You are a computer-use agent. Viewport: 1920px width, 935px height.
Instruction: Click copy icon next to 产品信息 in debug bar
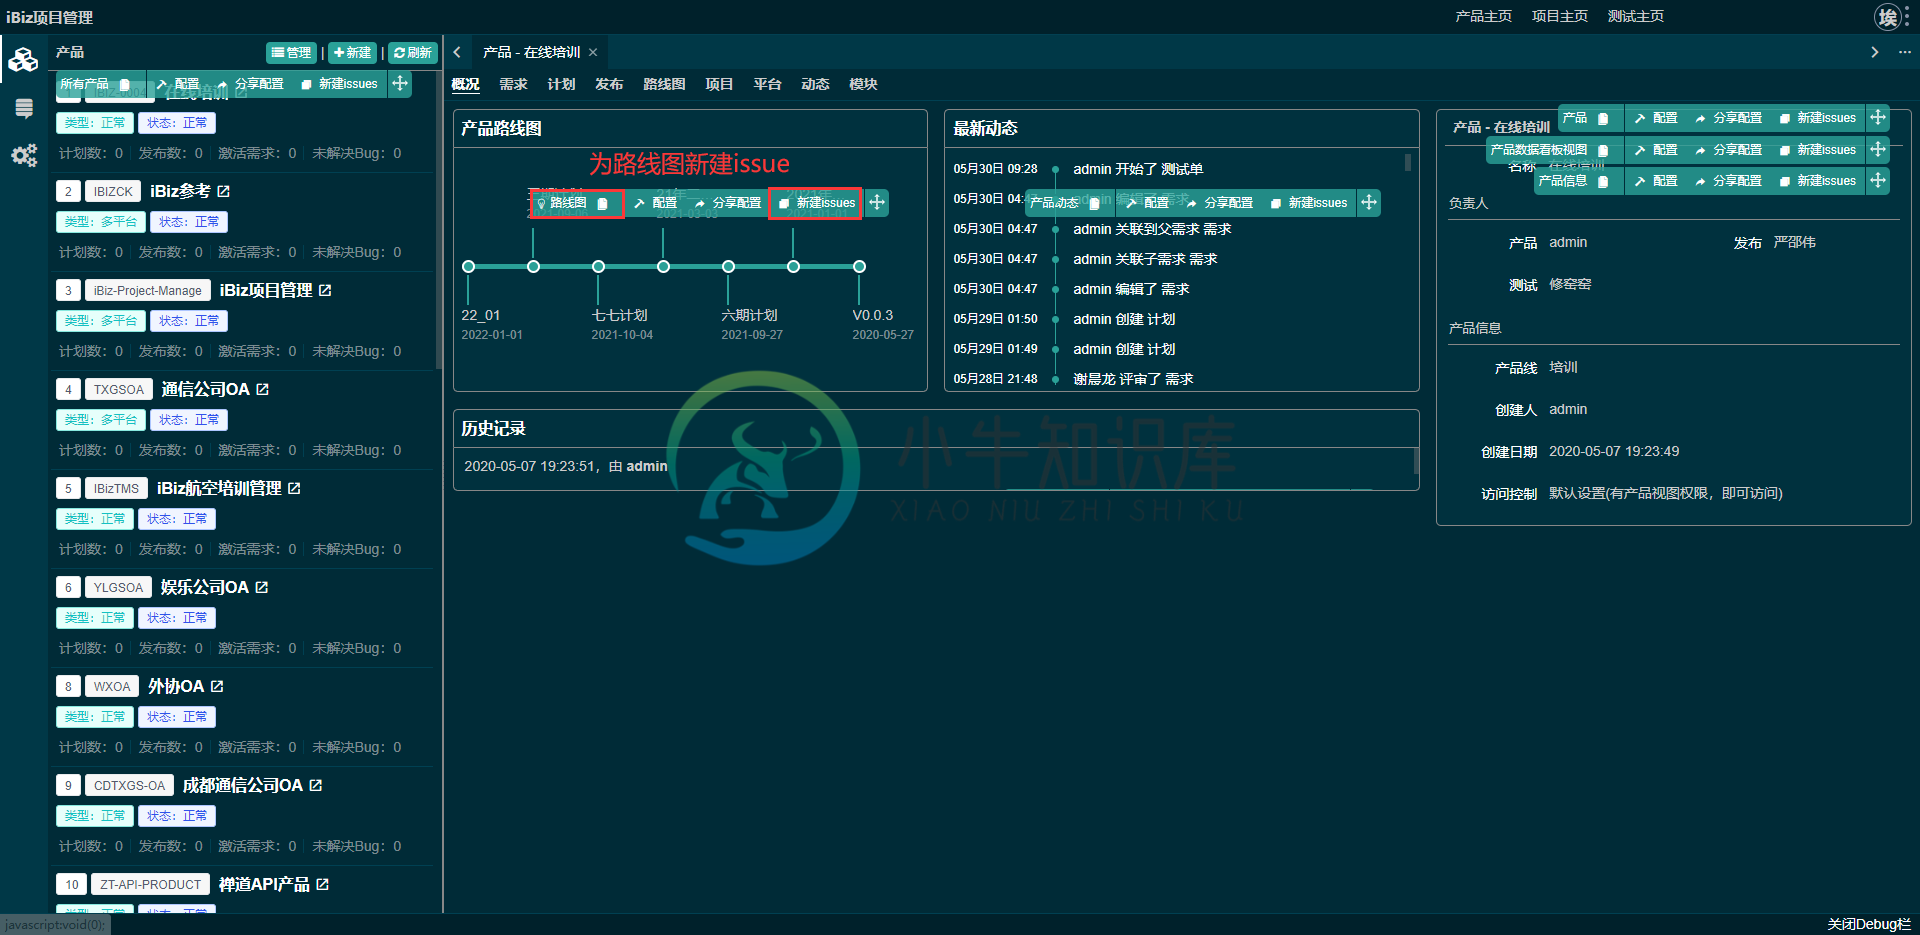tap(1603, 181)
